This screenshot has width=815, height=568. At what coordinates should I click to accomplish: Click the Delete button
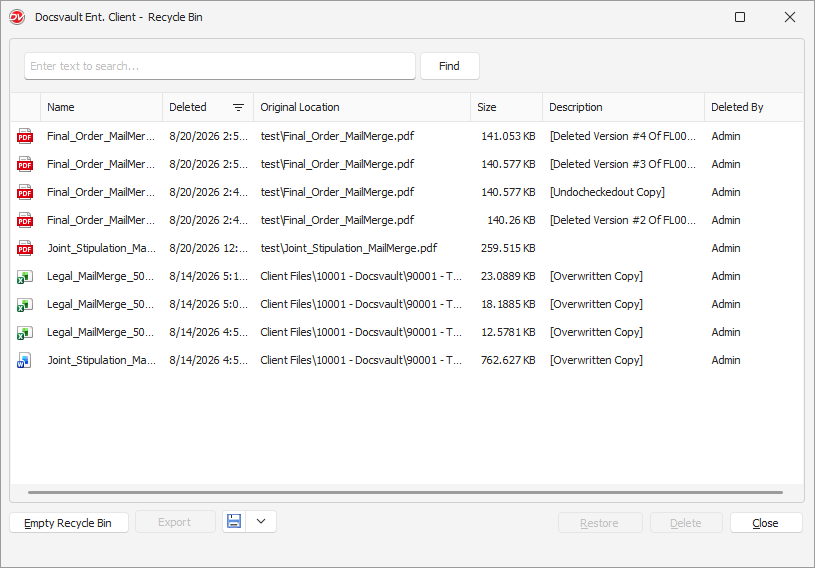click(x=686, y=523)
